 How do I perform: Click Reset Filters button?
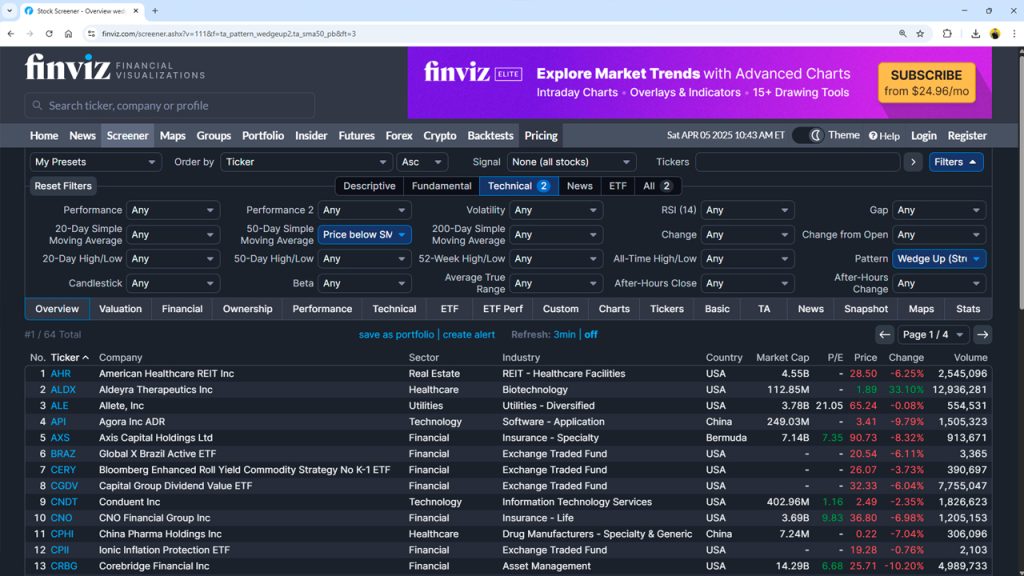pyautogui.click(x=63, y=186)
